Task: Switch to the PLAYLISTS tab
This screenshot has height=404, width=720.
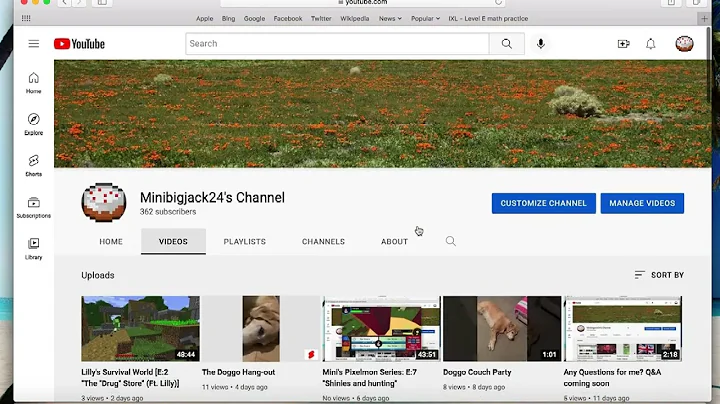Action: click(x=245, y=241)
